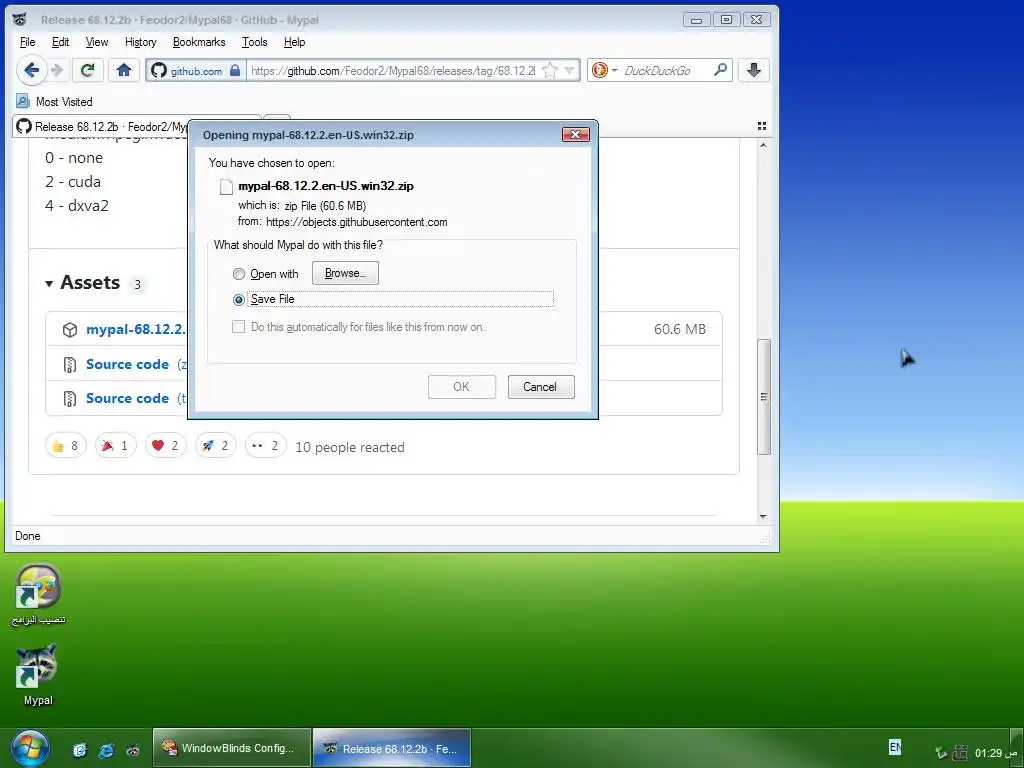Open the History menu
The image size is (1024, 768).
(x=140, y=42)
